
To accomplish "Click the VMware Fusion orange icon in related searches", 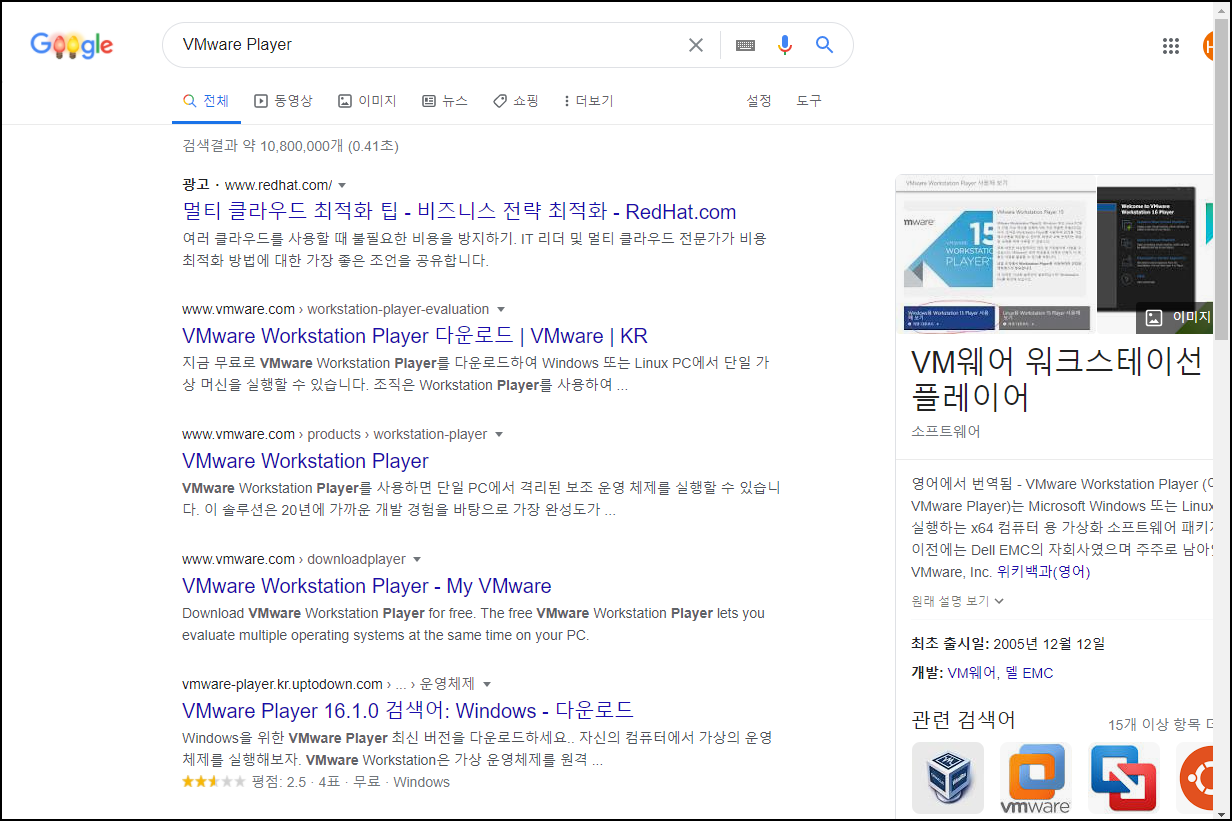I will tap(1036, 777).
